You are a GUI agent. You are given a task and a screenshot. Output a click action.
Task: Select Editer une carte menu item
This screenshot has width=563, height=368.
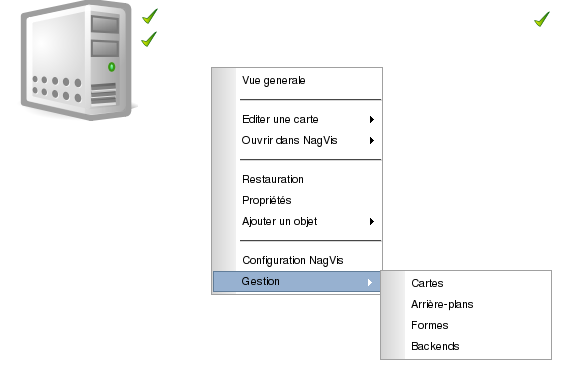[280, 120]
